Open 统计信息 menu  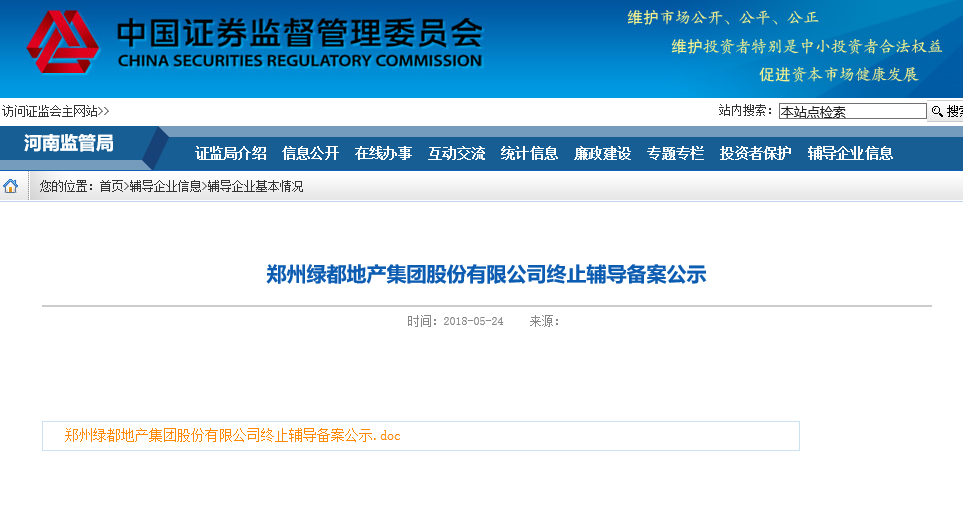click(529, 153)
